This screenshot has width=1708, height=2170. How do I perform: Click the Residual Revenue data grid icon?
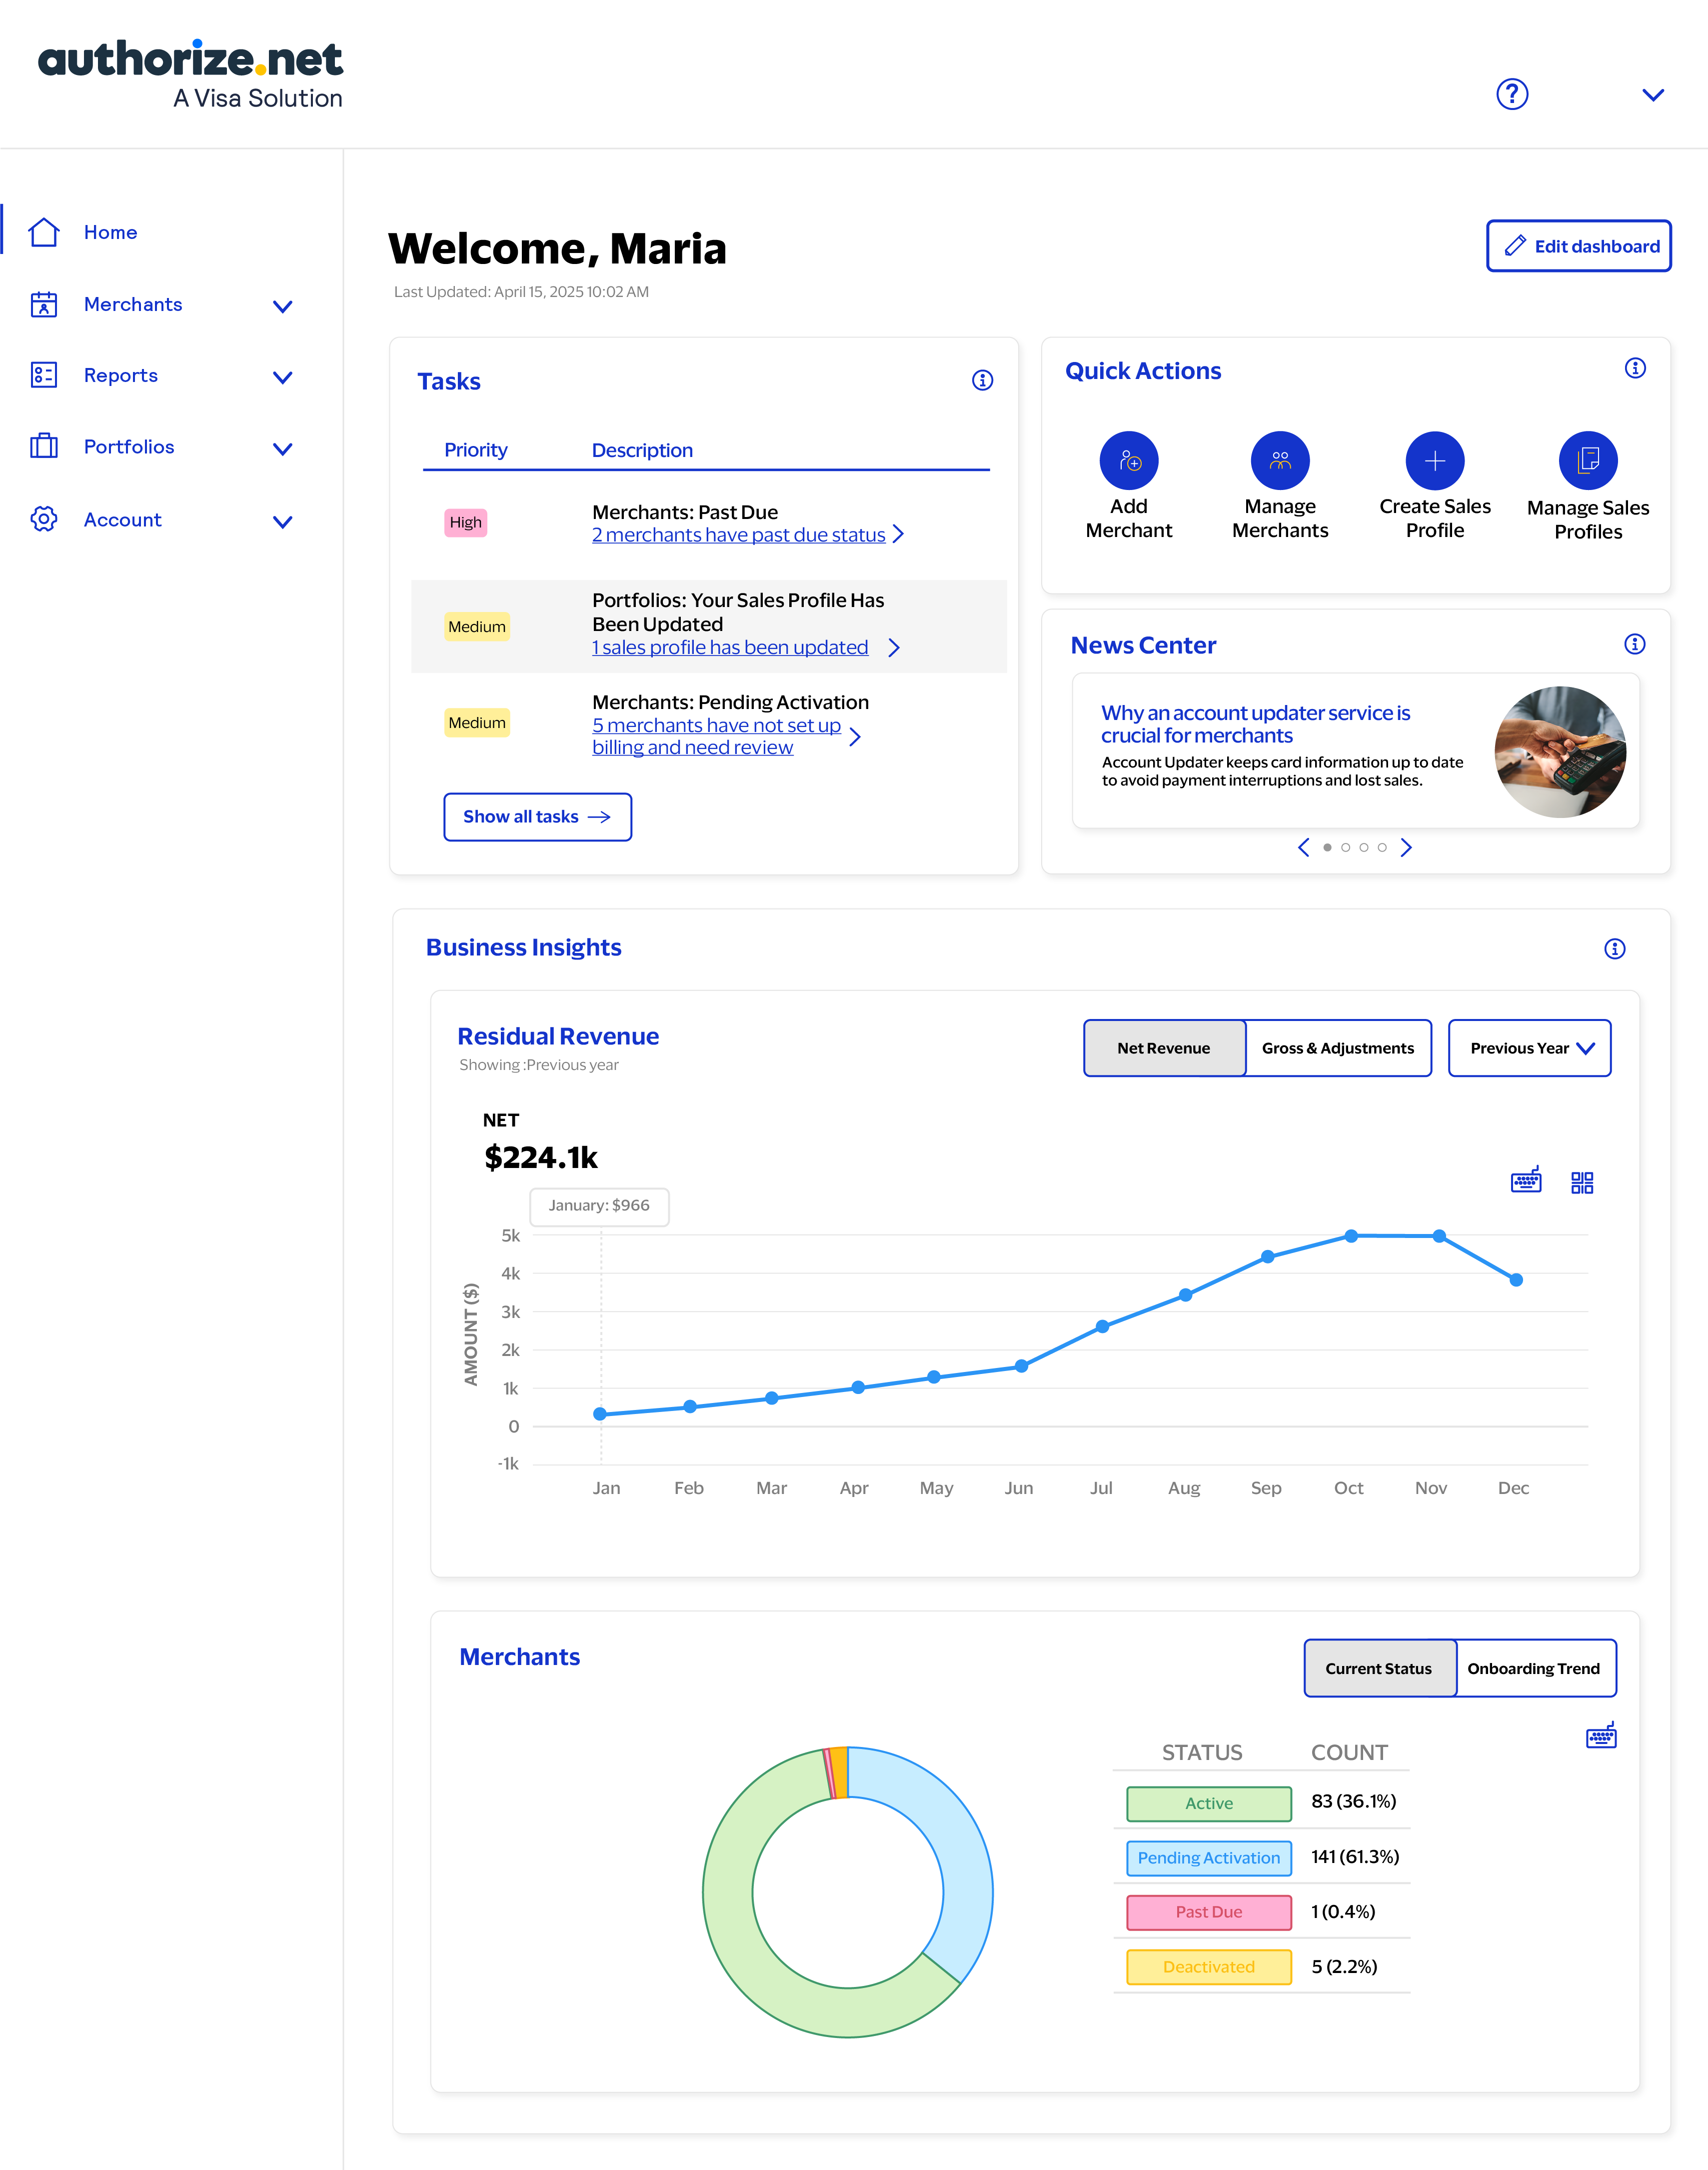[x=1582, y=1183]
